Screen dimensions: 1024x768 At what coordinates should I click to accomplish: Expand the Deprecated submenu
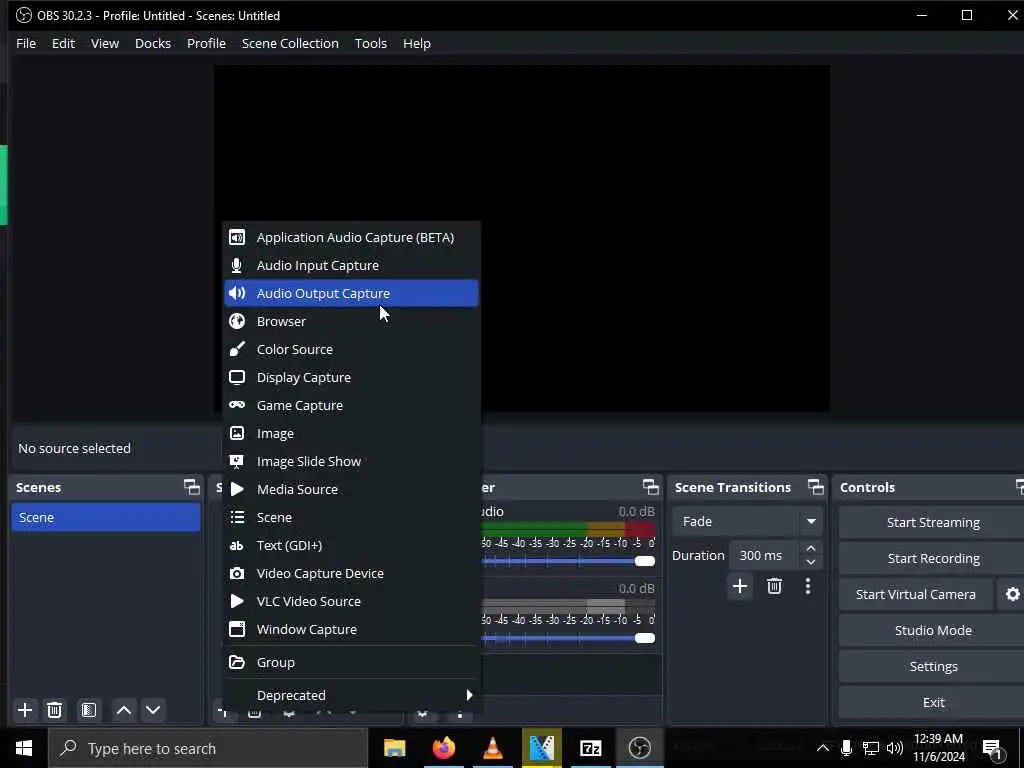(x=351, y=695)
